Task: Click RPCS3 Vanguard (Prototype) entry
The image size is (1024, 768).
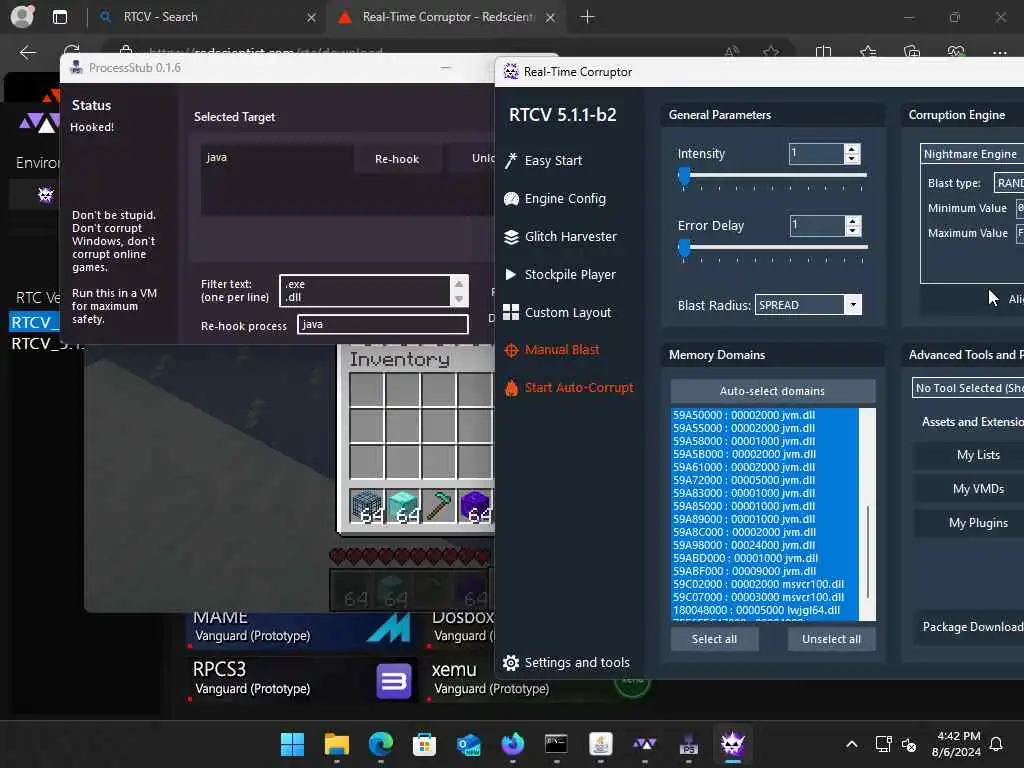Action: pyautogui.click(x=300, y=679)
